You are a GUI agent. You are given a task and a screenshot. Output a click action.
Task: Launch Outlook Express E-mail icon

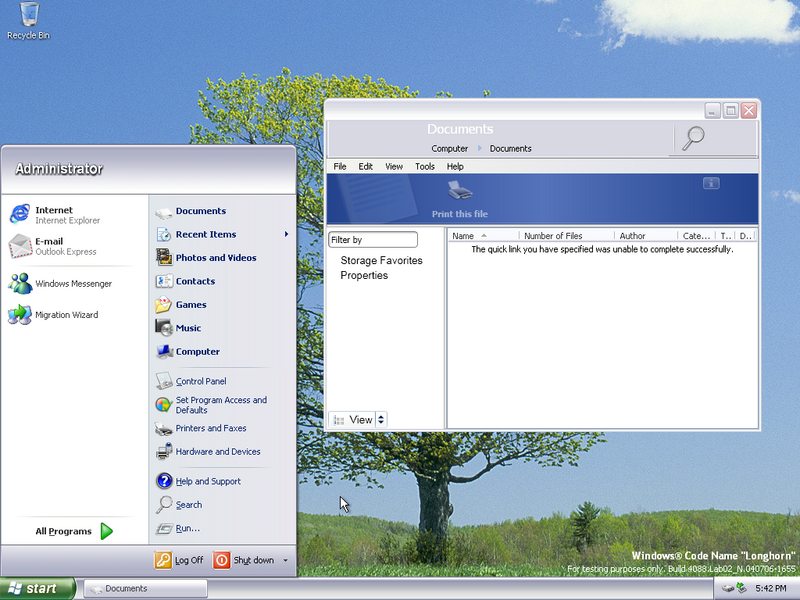point(20,246)
